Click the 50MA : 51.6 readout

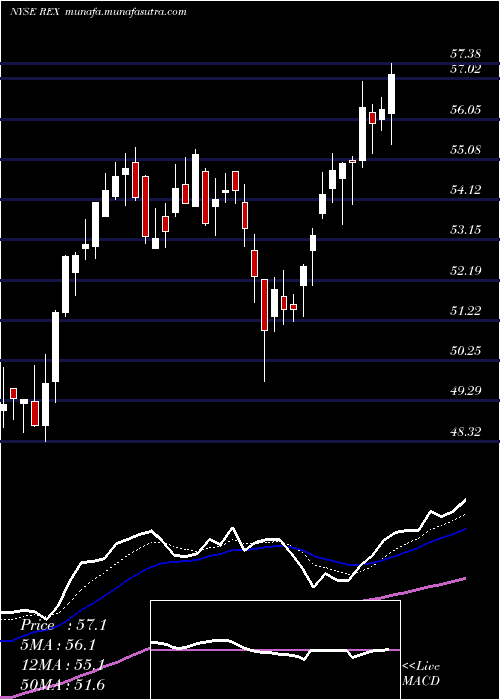tap(62, 685)
